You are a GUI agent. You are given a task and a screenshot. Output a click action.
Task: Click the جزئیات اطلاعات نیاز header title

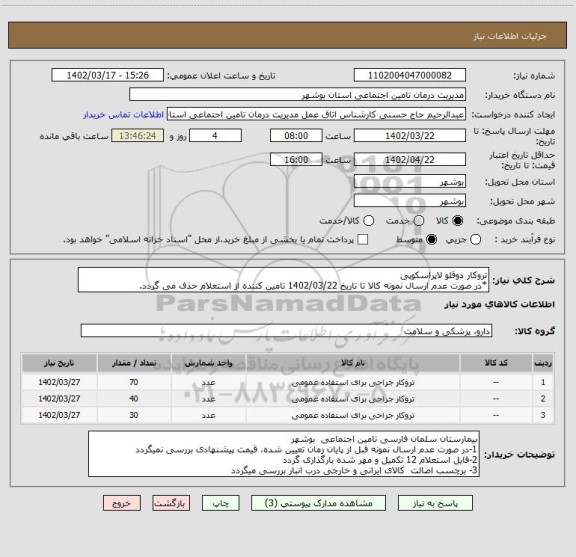point(510,36)
